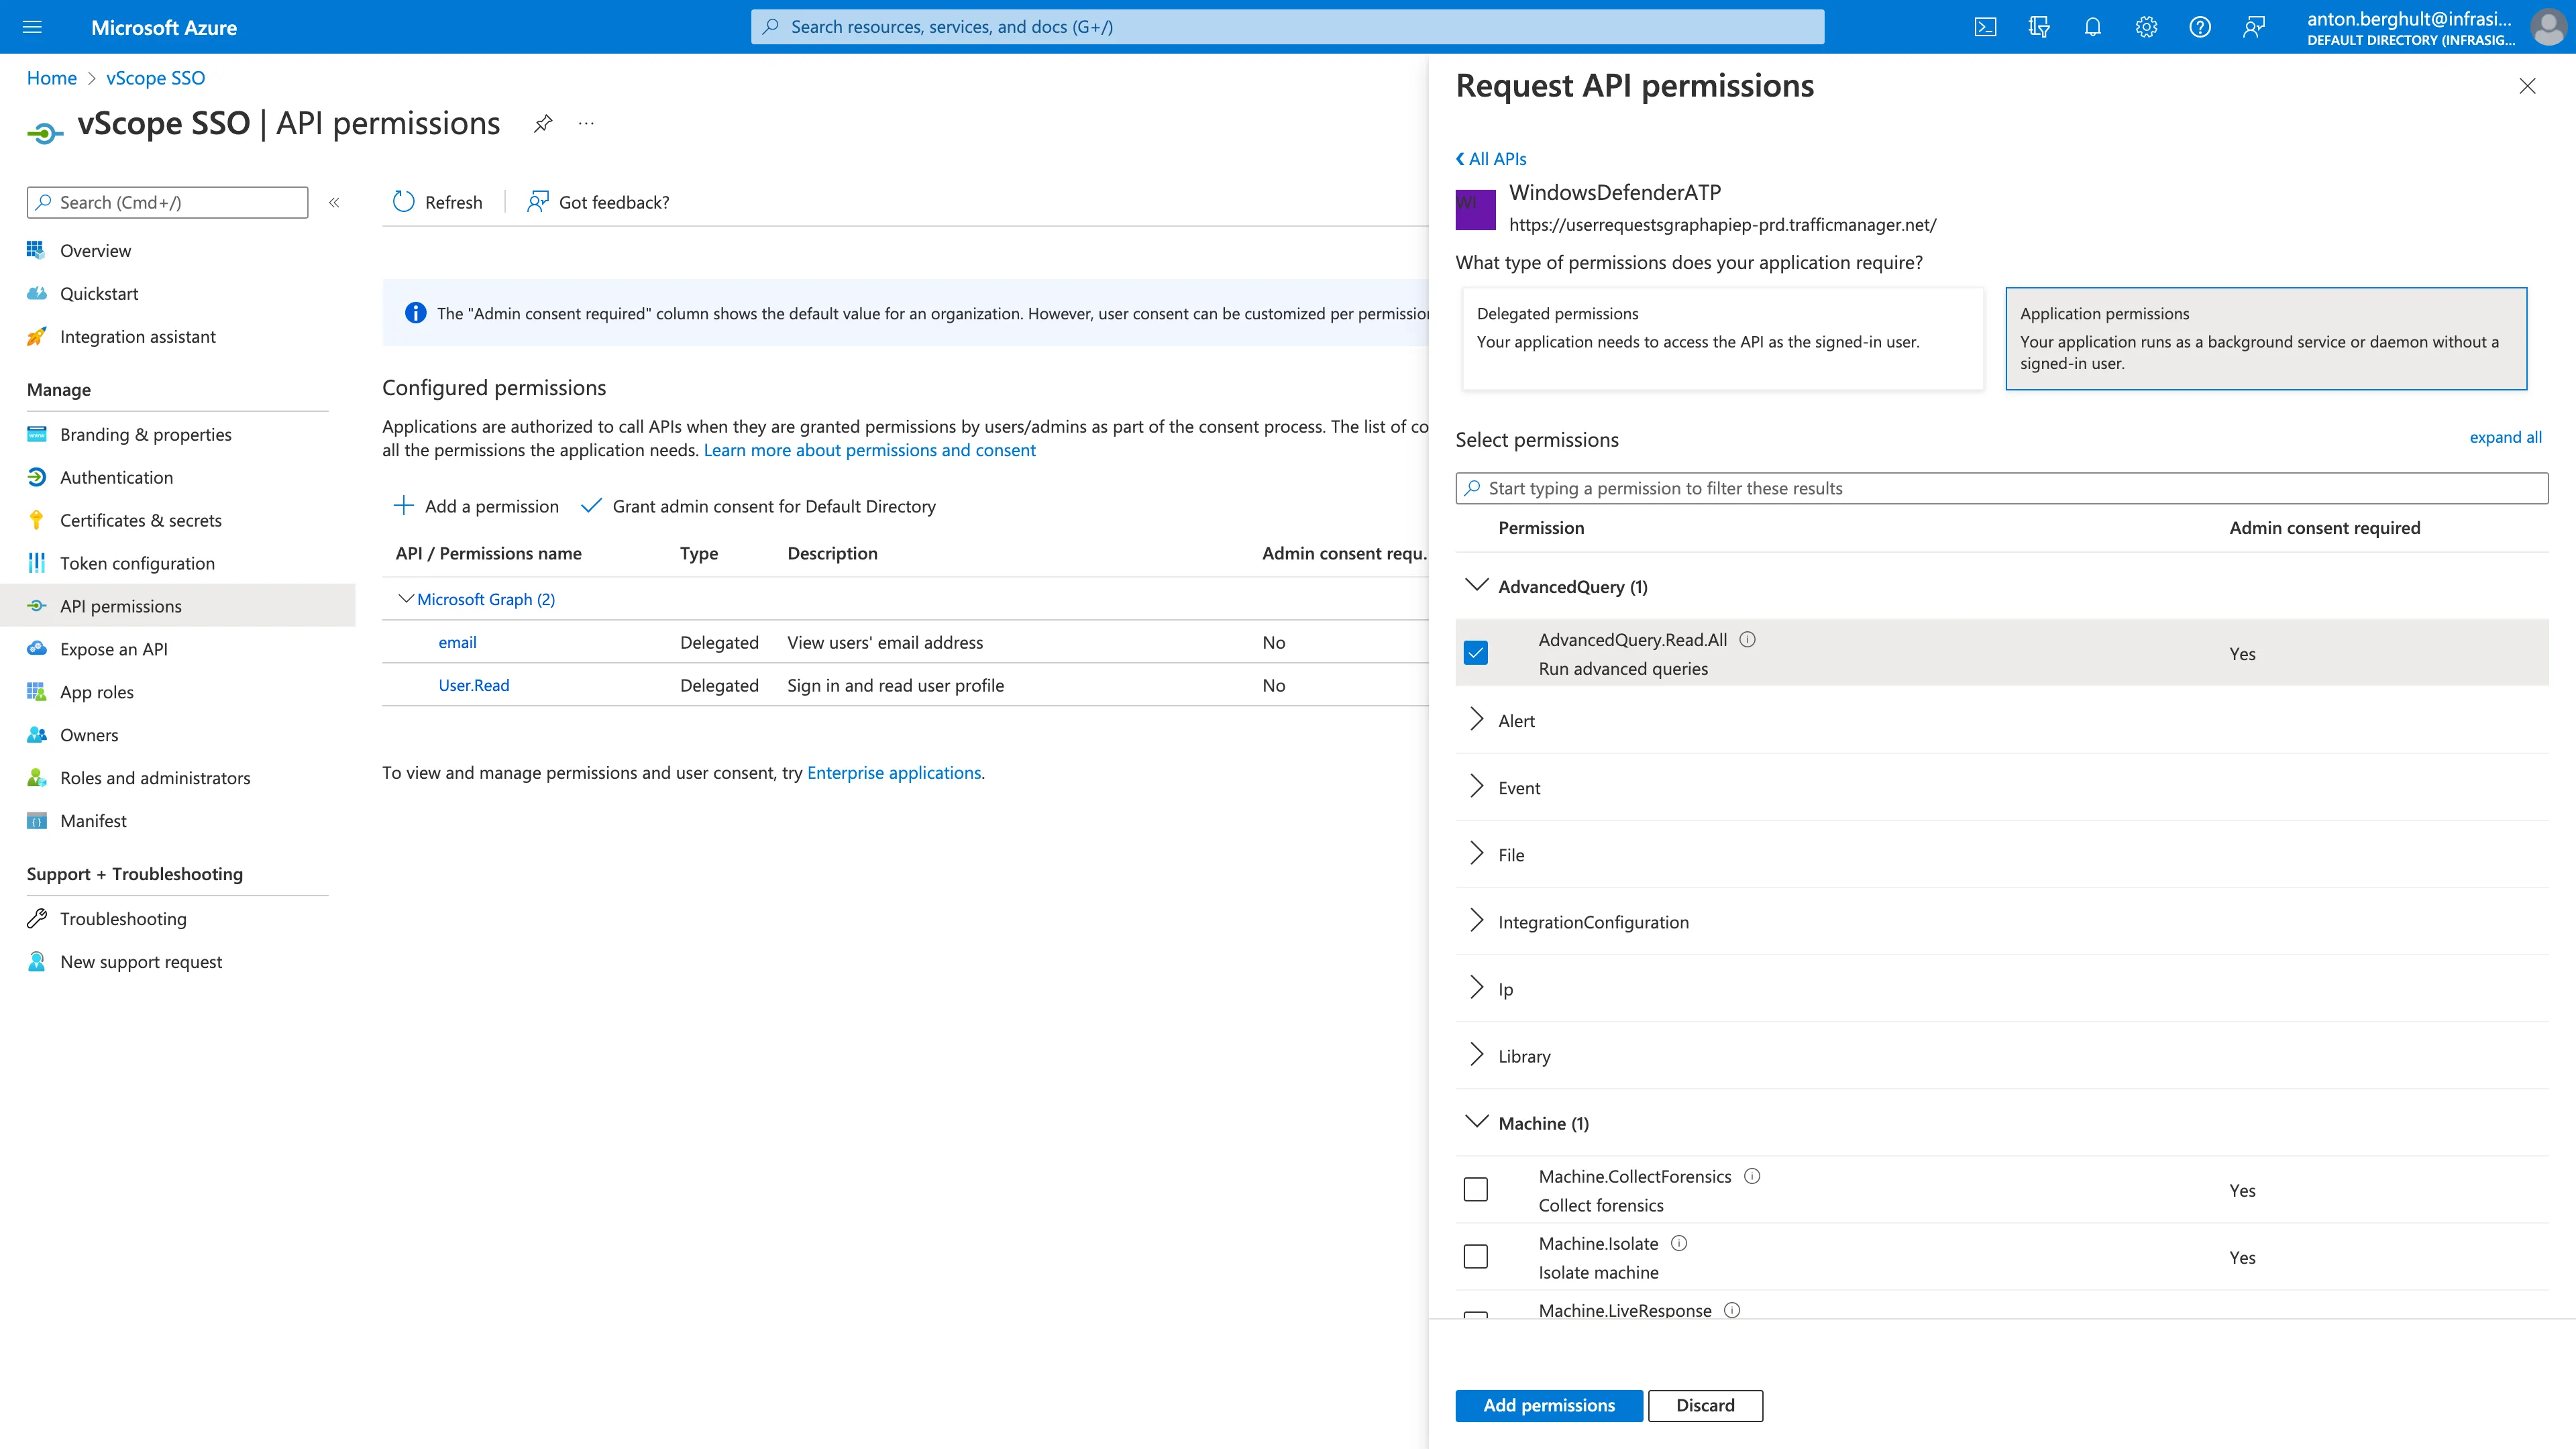The height and width of the screenshot is (1449, 2576).
Task: Select Delegated permissions type card
Action: 1722,338
